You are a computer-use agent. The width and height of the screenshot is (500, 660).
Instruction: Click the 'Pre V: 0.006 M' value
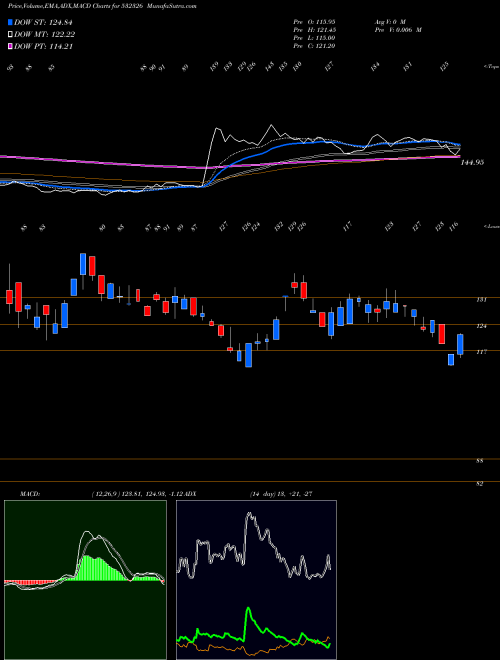point(398,30)
